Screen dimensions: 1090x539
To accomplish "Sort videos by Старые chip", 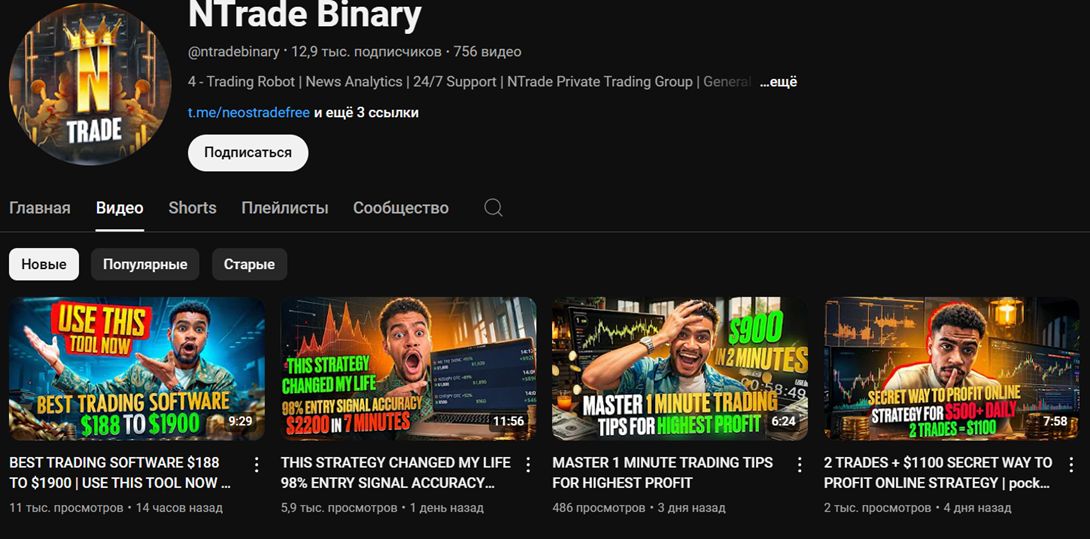I will (249, 264).
